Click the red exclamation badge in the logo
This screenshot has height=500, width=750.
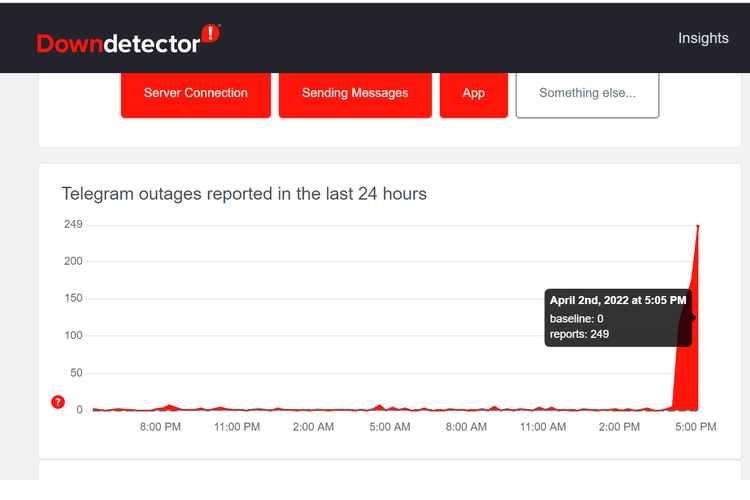[x=210, y=34]
